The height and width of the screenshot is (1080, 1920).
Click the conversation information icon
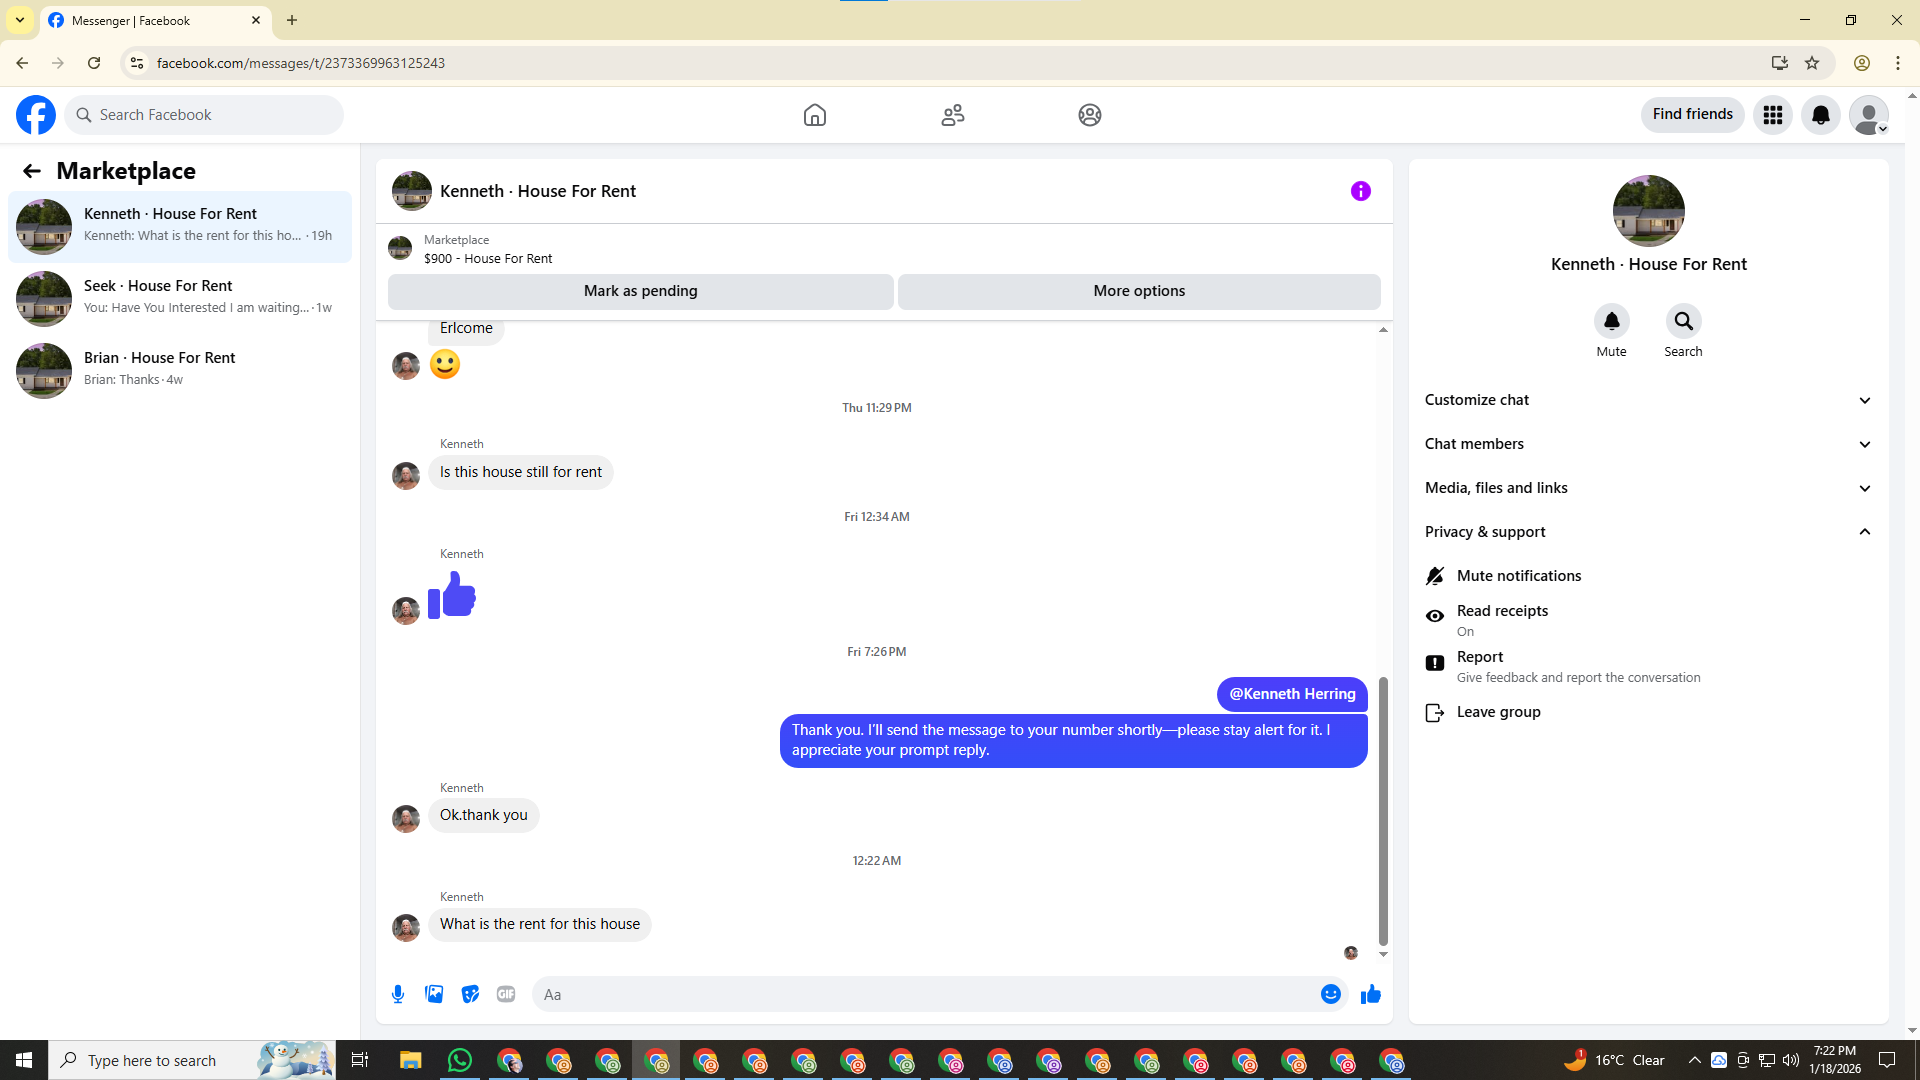(x=1361, y=191)
